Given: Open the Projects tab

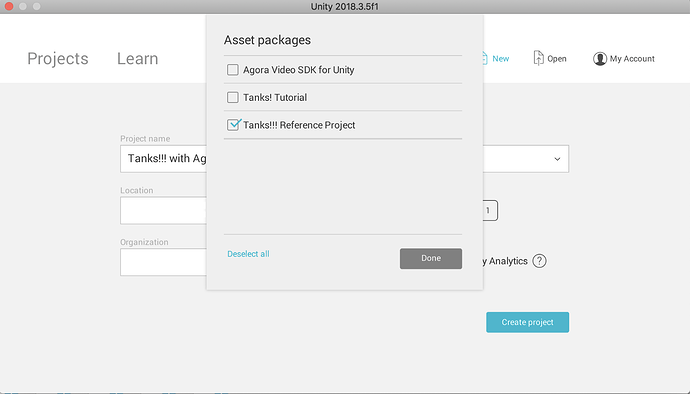Looking at the screenshot, I should tap(58, 59).
